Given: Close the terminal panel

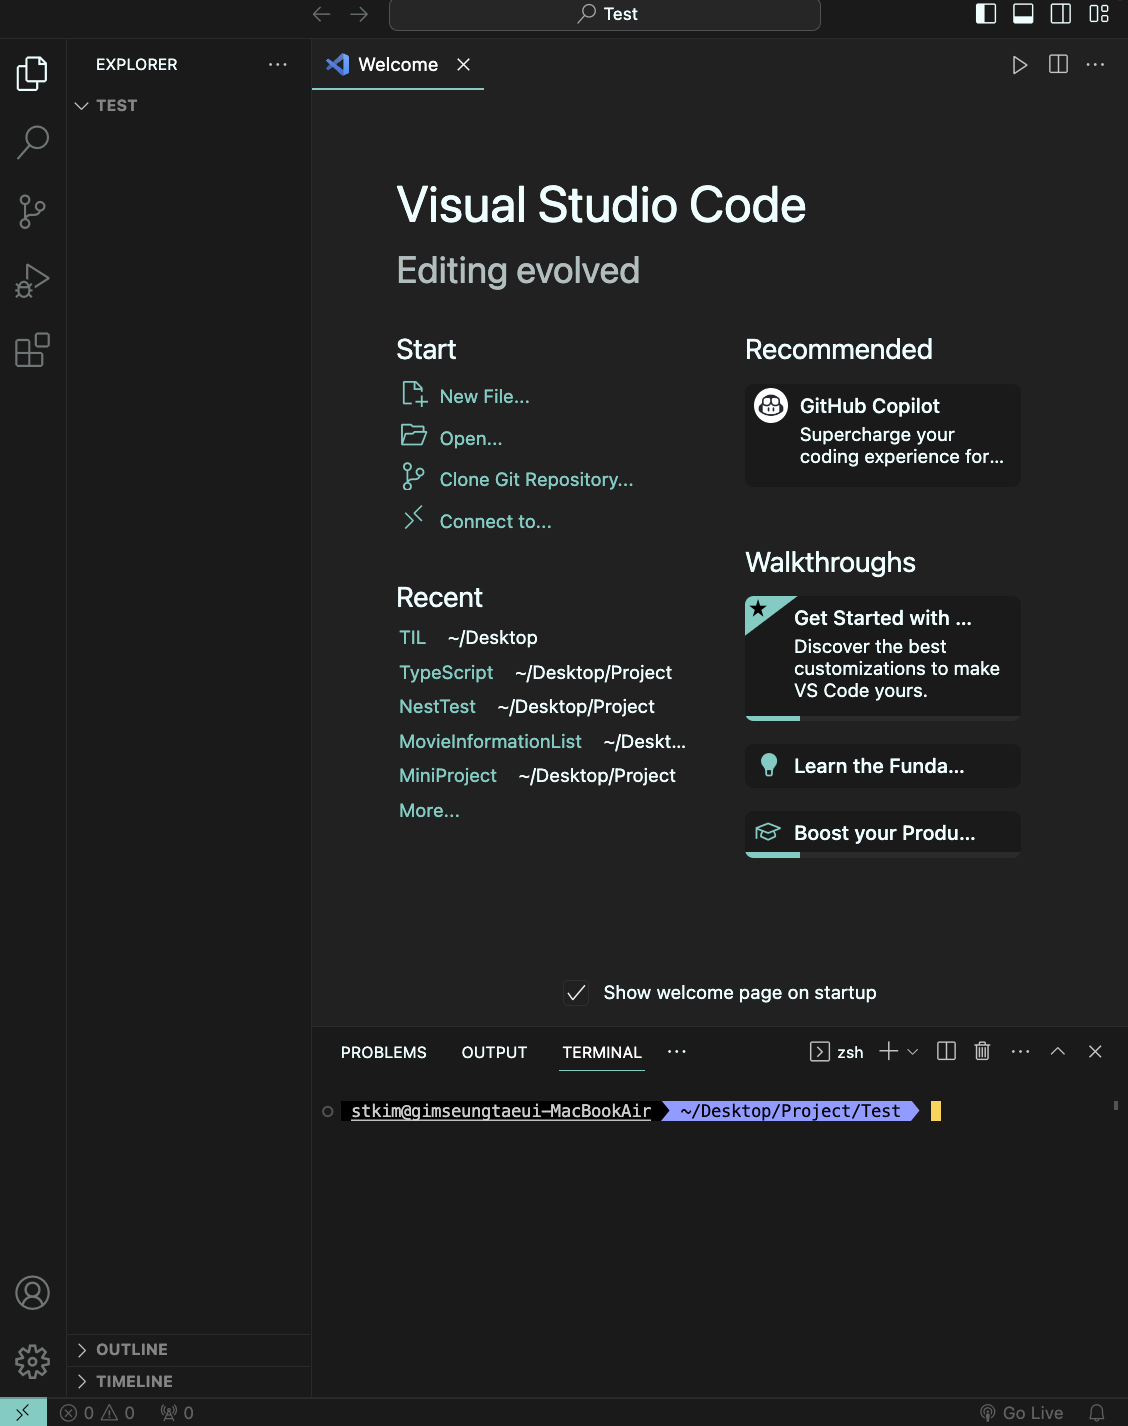Looking at the screenshot, I should pos(1095,1051).
